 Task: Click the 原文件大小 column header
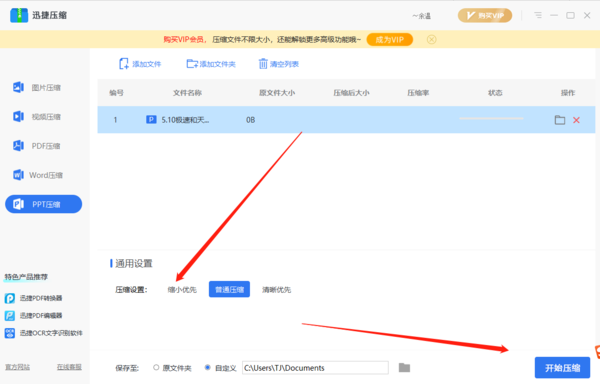pos(277,93)
